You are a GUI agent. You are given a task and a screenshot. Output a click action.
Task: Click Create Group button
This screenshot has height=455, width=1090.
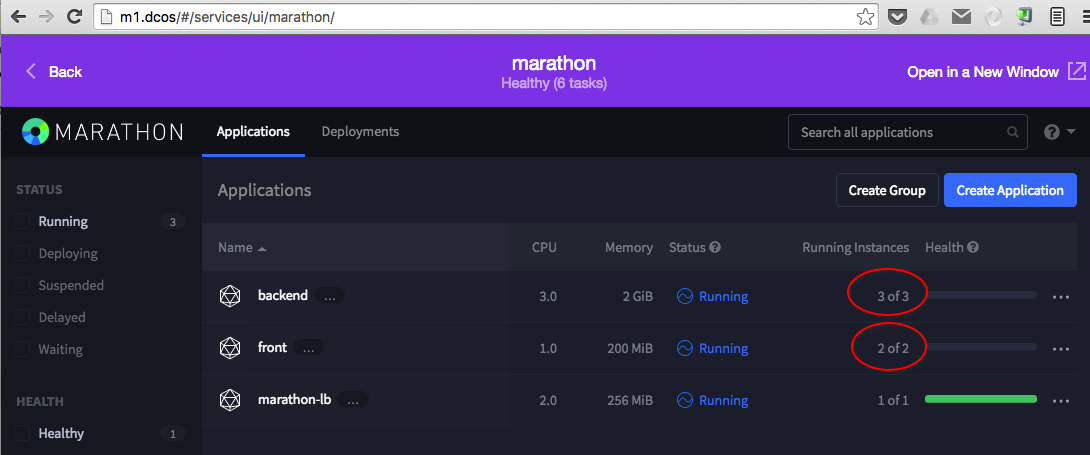(887, 190)
